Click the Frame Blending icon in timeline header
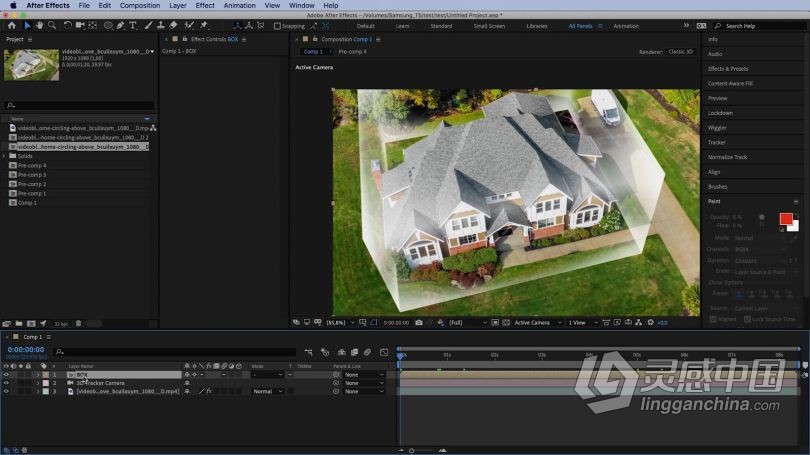This screenshot has width=810, height=455. pyautogui.click(x=354, y=352)
